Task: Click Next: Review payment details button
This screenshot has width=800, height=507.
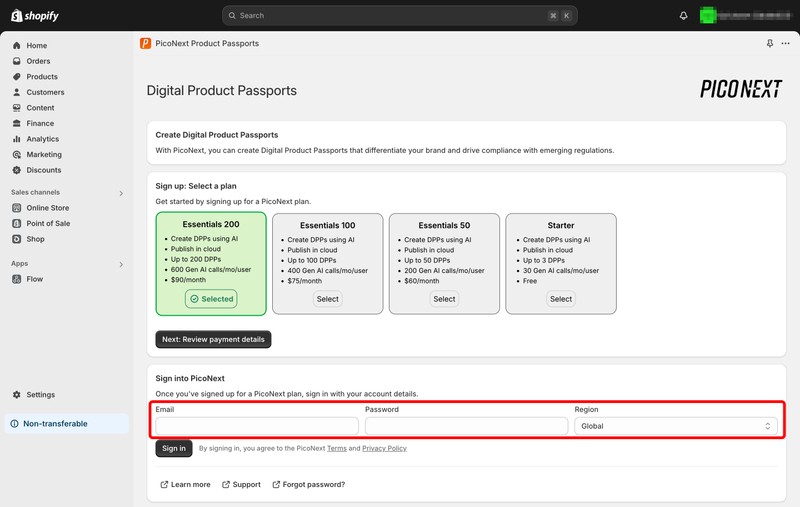Action: (x=213, y=339)
